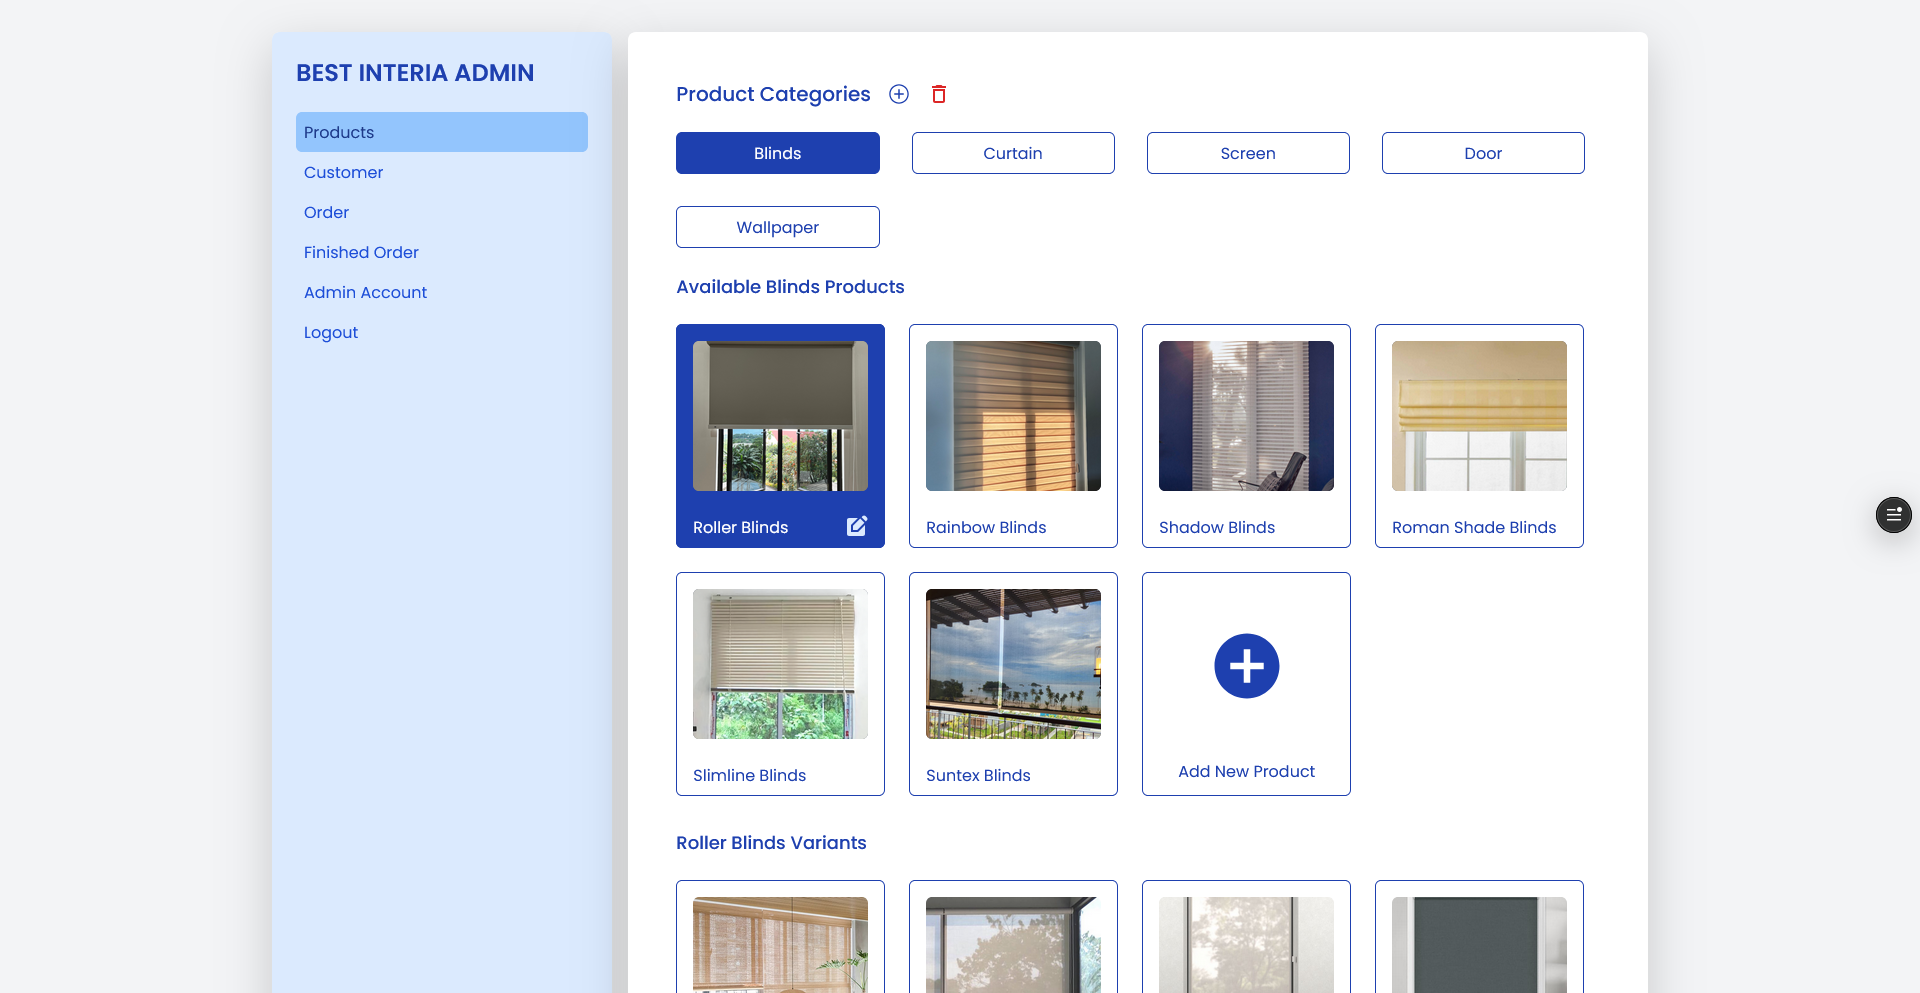Open the floating options icon on right edge
This screenshot has width=1920, height=993.
tap(1893, 514)
